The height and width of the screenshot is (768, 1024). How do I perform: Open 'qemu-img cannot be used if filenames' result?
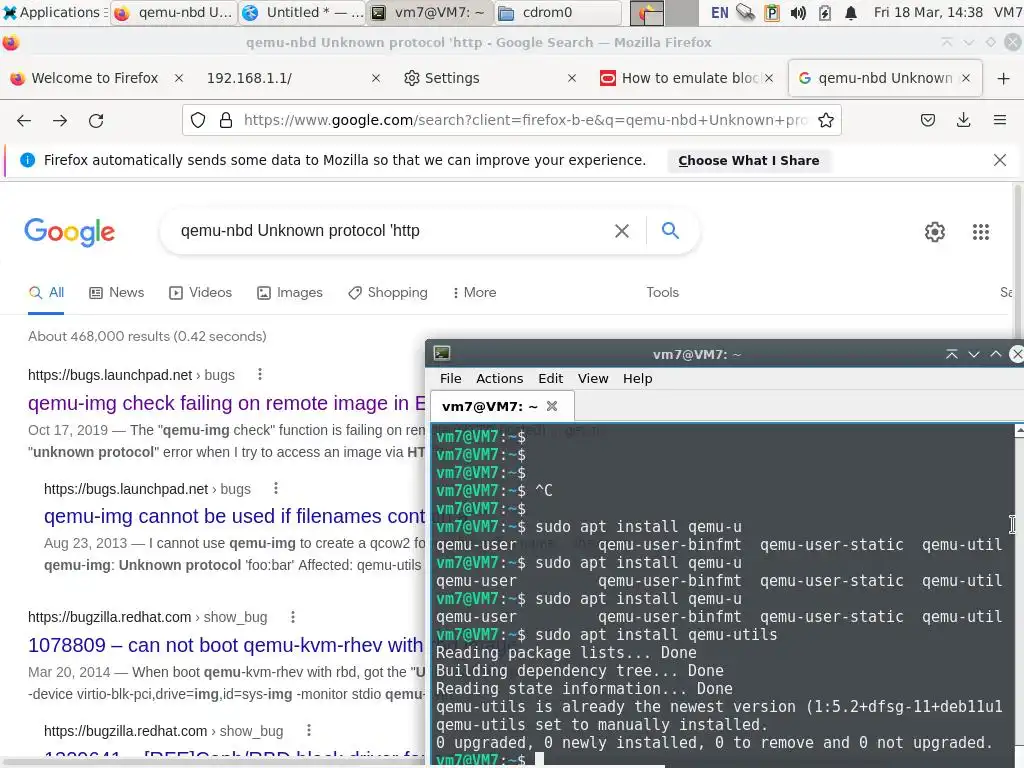point(234,517)
